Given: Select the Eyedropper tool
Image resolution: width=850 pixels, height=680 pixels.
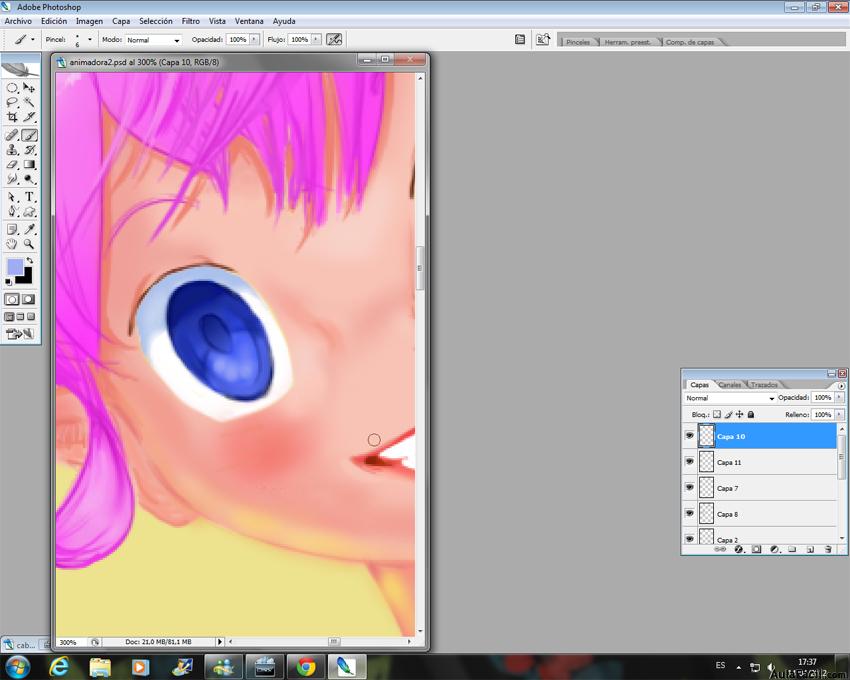Looking at the screenshot, I should (29, 229).
